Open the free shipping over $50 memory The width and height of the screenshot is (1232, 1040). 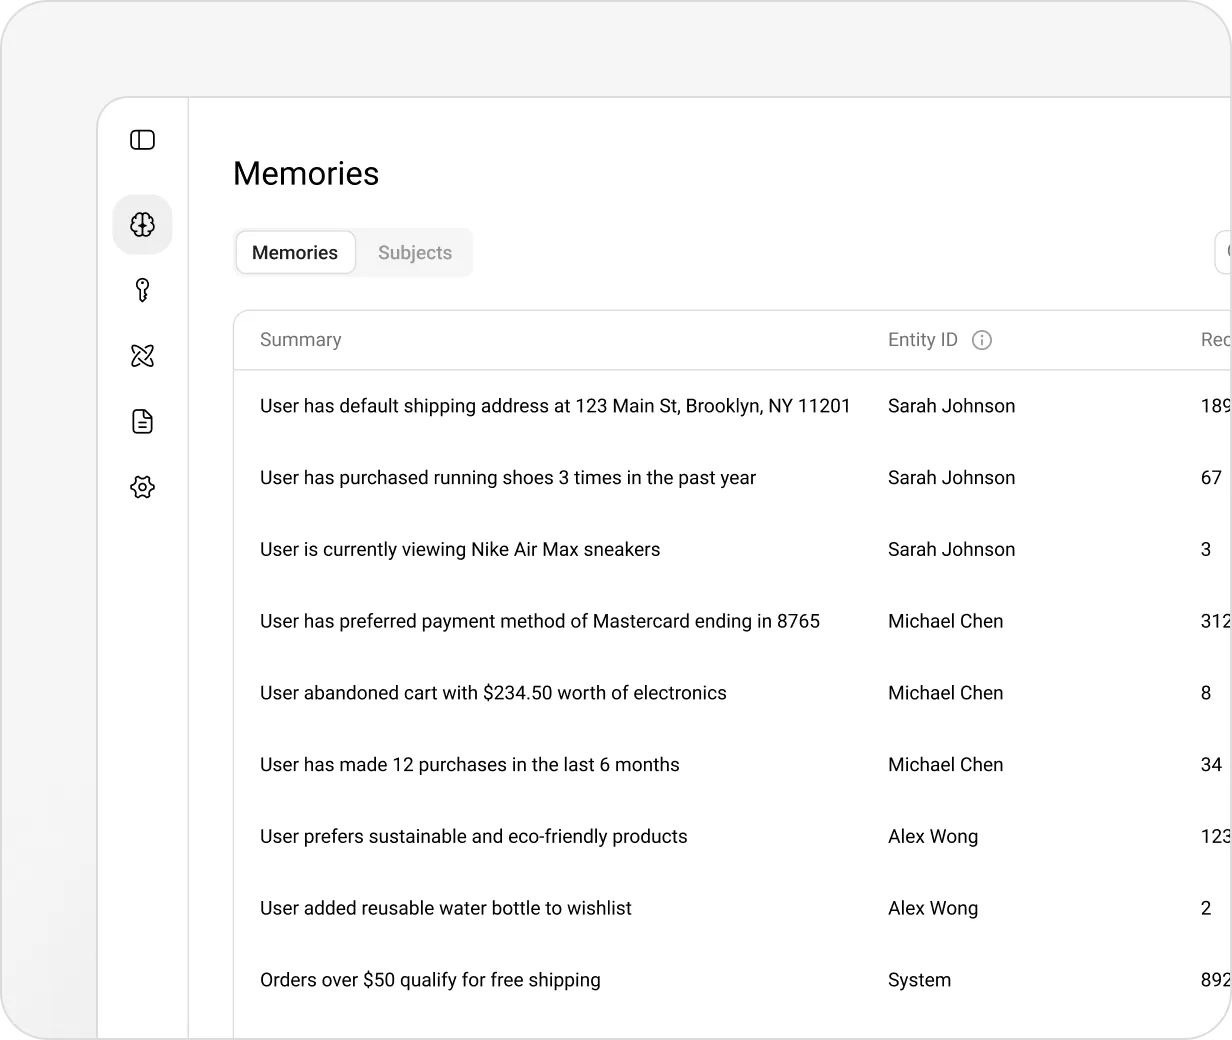pos(430,981)
